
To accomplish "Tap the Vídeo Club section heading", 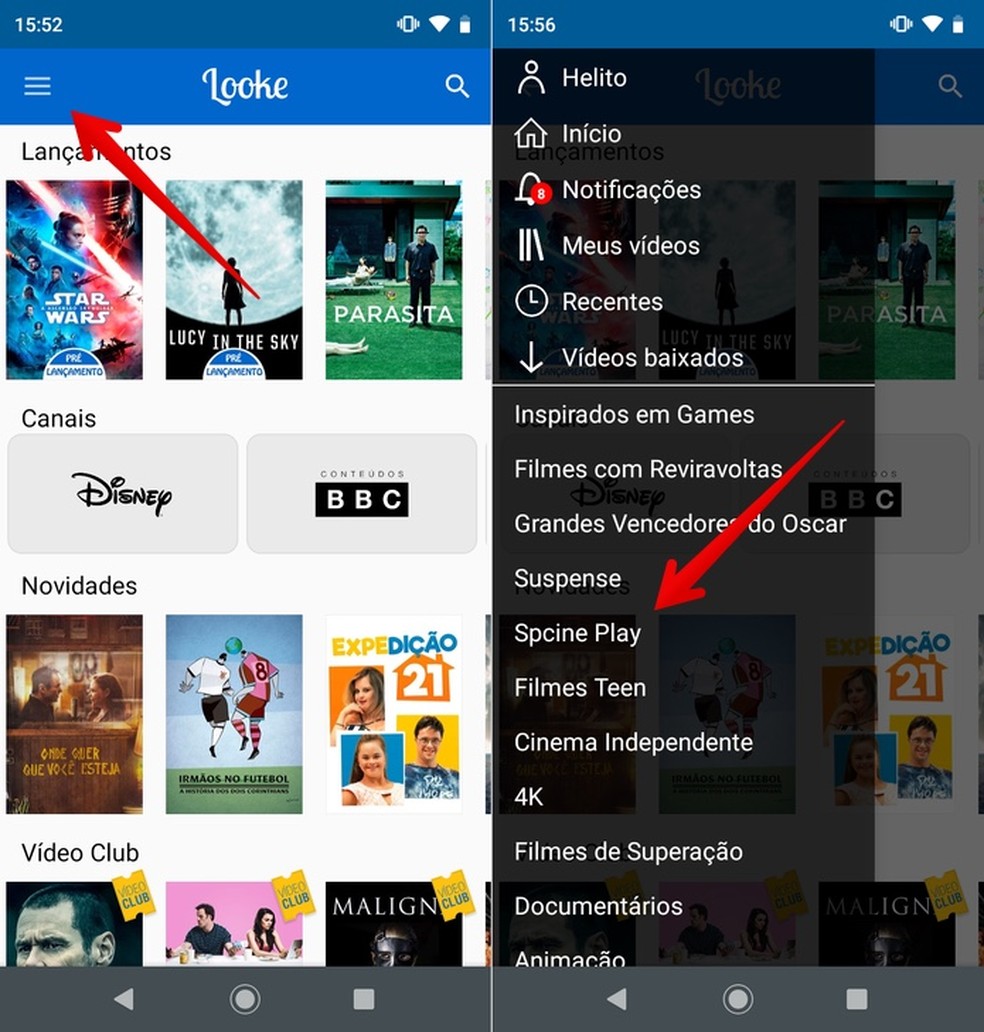I will [80, 852].
